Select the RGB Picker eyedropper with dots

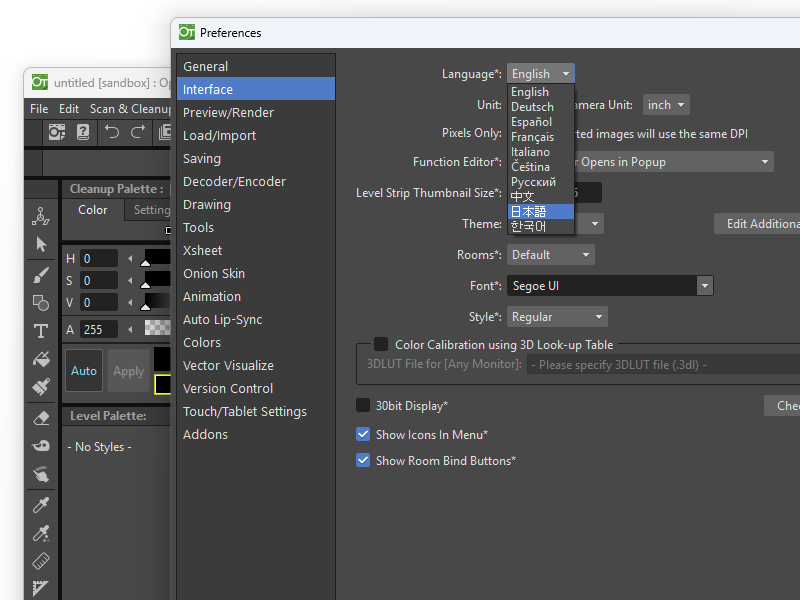click(41, 533)
